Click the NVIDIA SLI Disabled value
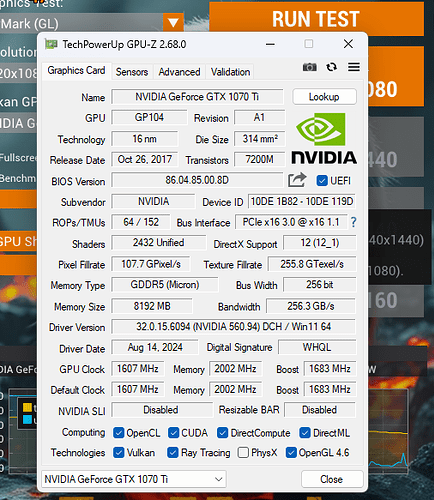Screen dimensions: 434x500 click(162, 410)
